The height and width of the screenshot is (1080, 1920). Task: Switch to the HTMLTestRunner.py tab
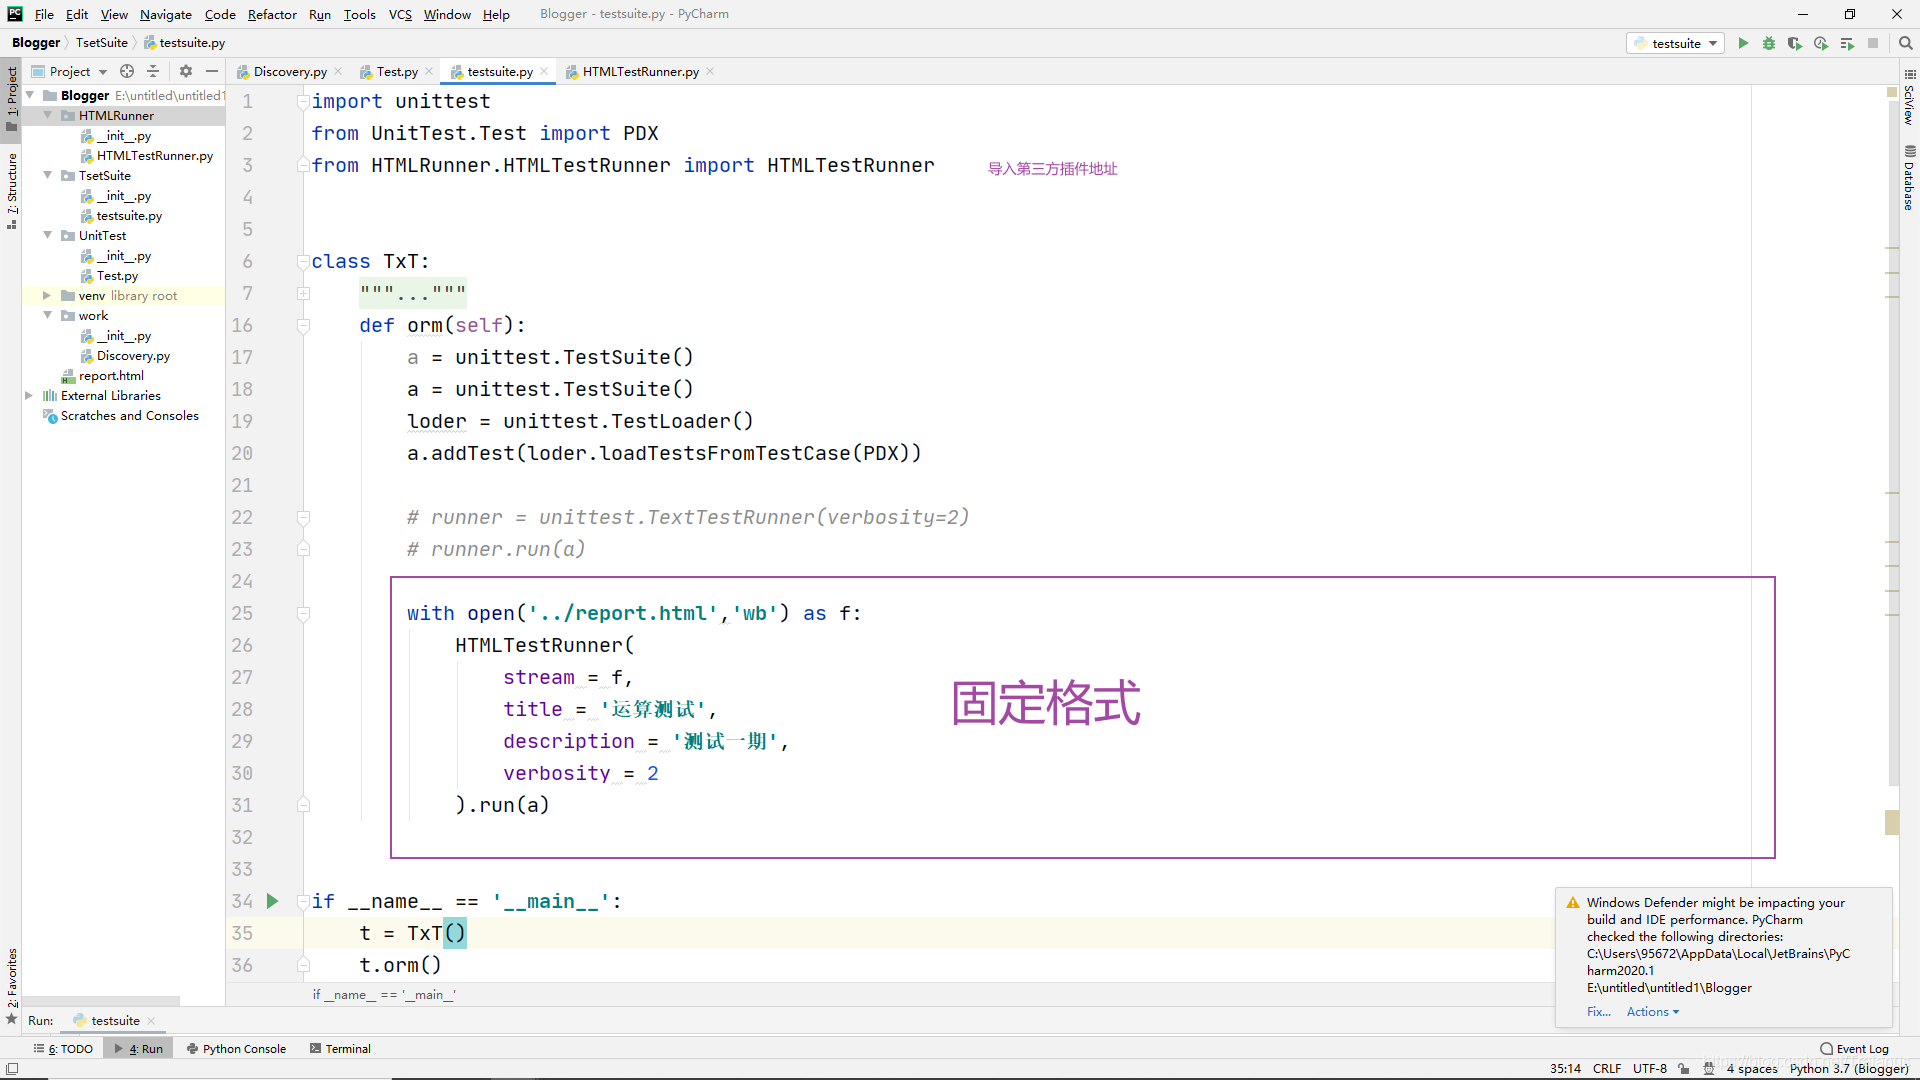coord(641,71)
